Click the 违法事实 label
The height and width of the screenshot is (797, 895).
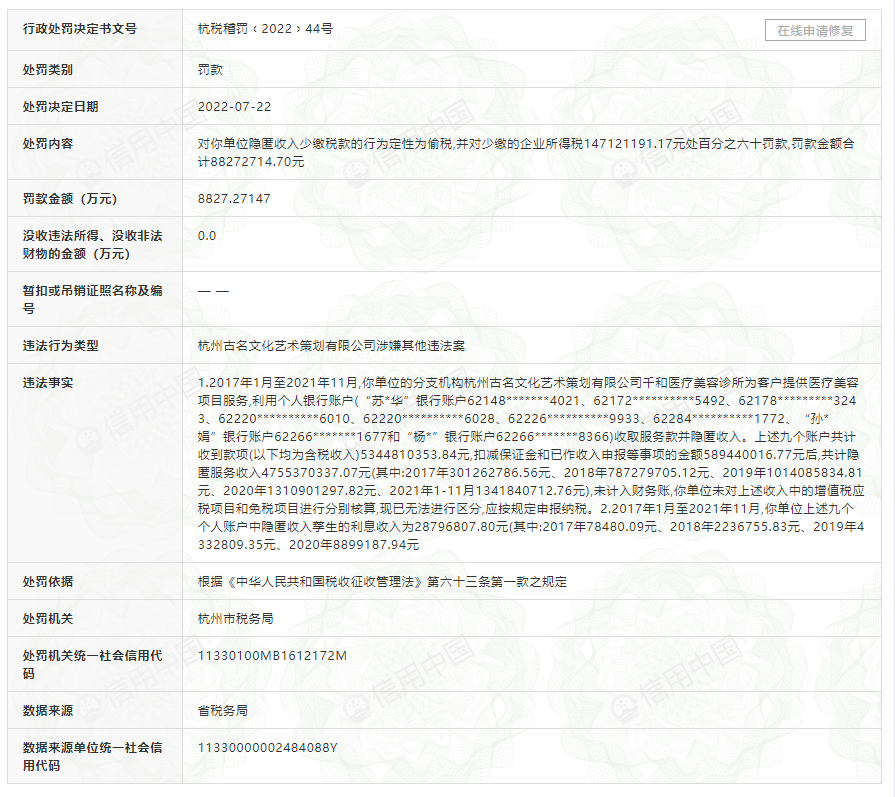point(48,383)
